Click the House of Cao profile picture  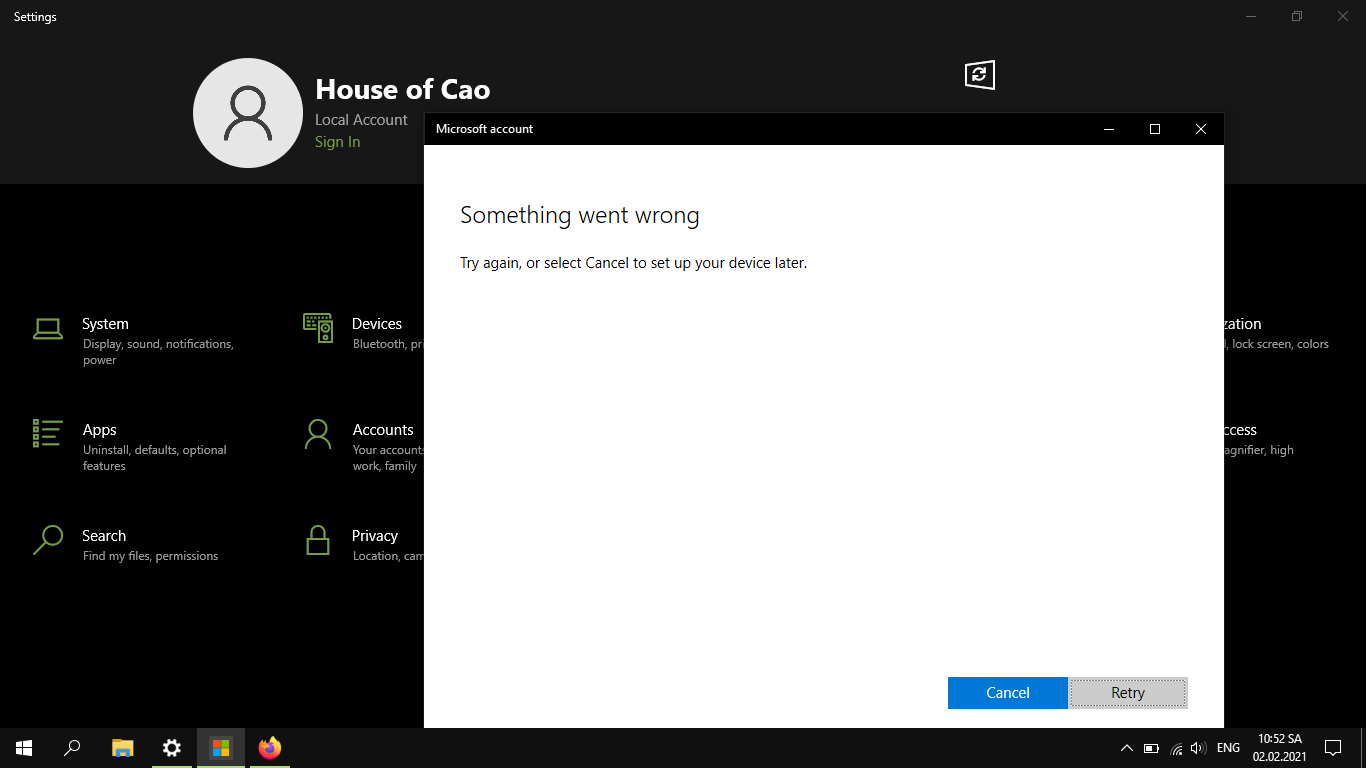(x=248, y=112)
